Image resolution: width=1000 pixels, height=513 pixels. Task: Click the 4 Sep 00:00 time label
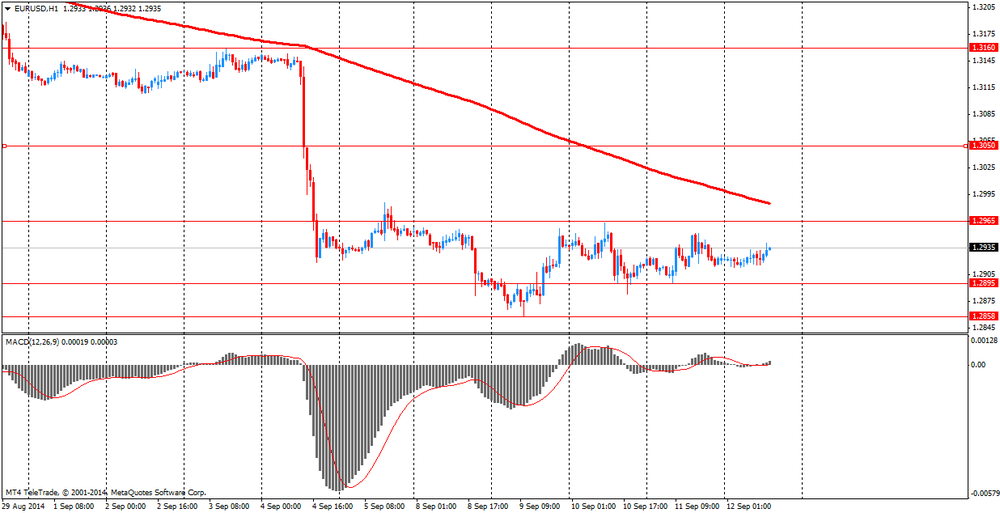[281, 507]
